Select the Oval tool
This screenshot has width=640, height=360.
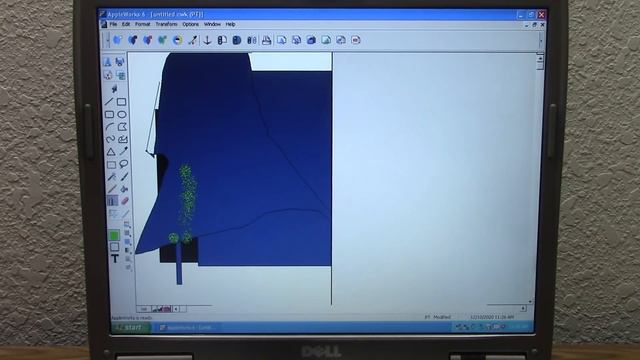(122, 114)
